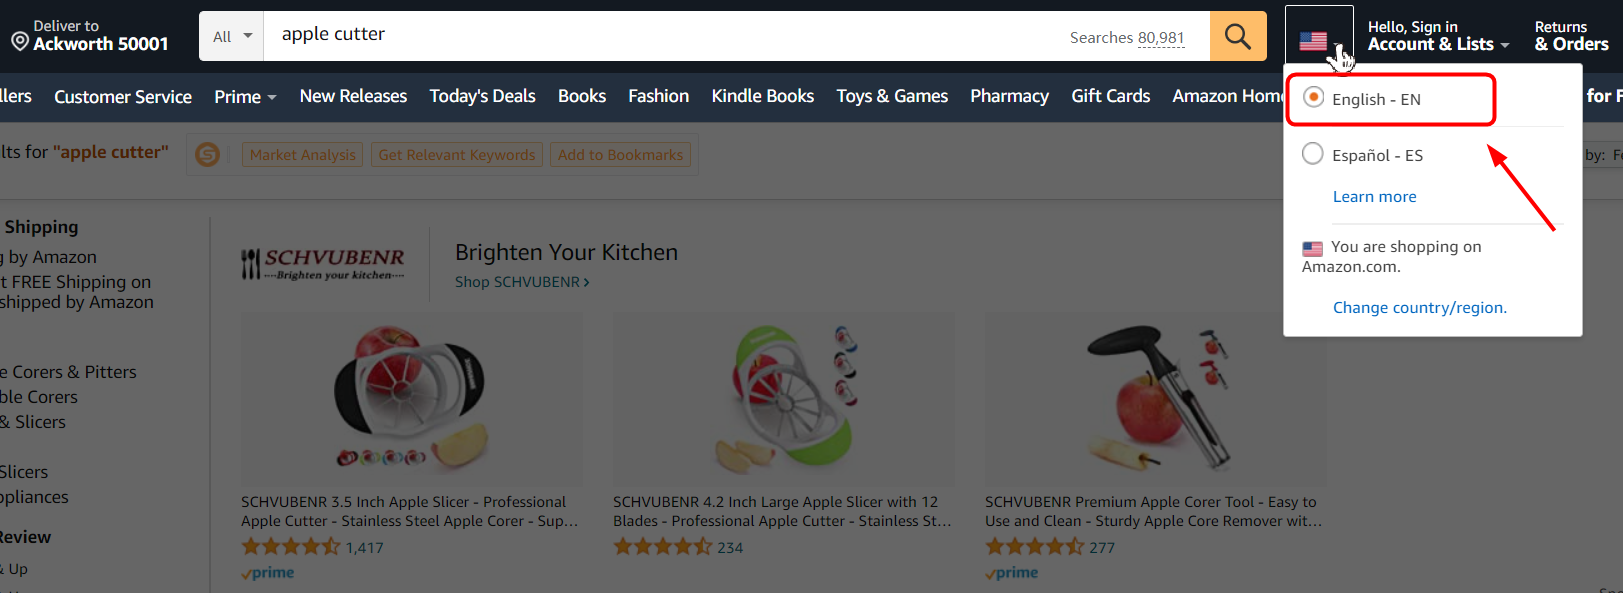Click the orange magnifier search button
The image size is (1623, 593).
1237,37
